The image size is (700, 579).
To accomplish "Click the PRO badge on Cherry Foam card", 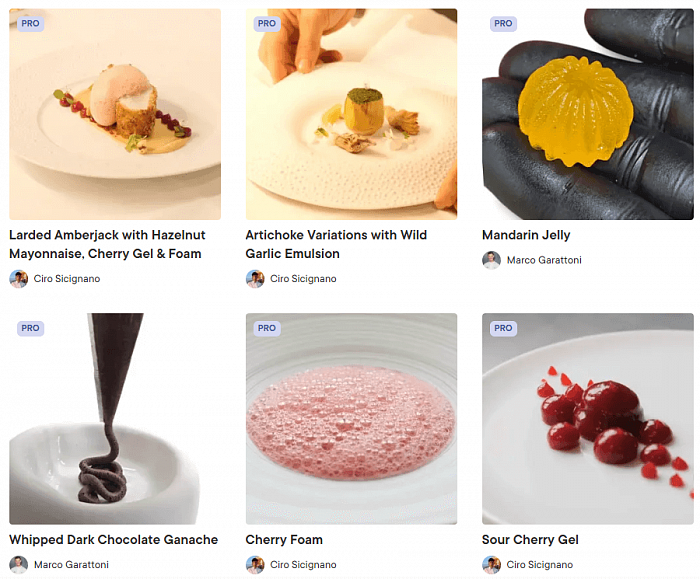I will click(267, 328).
